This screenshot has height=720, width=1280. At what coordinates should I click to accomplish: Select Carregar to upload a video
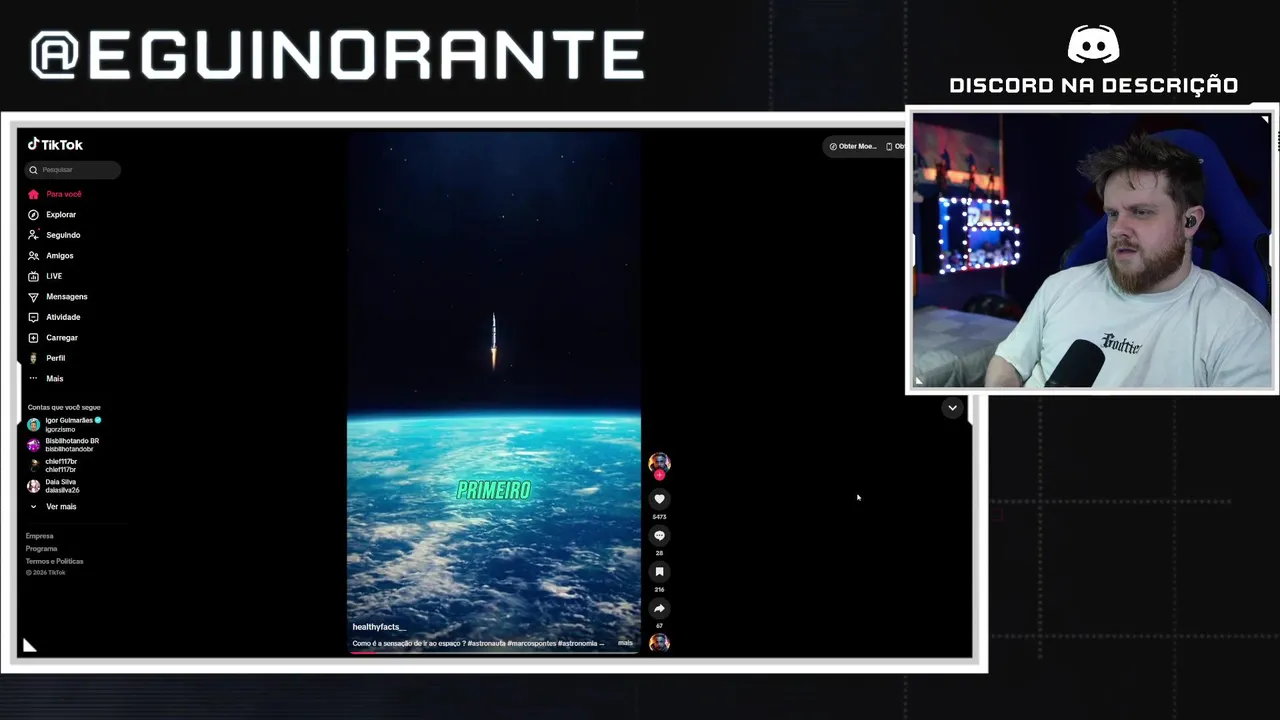coord(53,338)
